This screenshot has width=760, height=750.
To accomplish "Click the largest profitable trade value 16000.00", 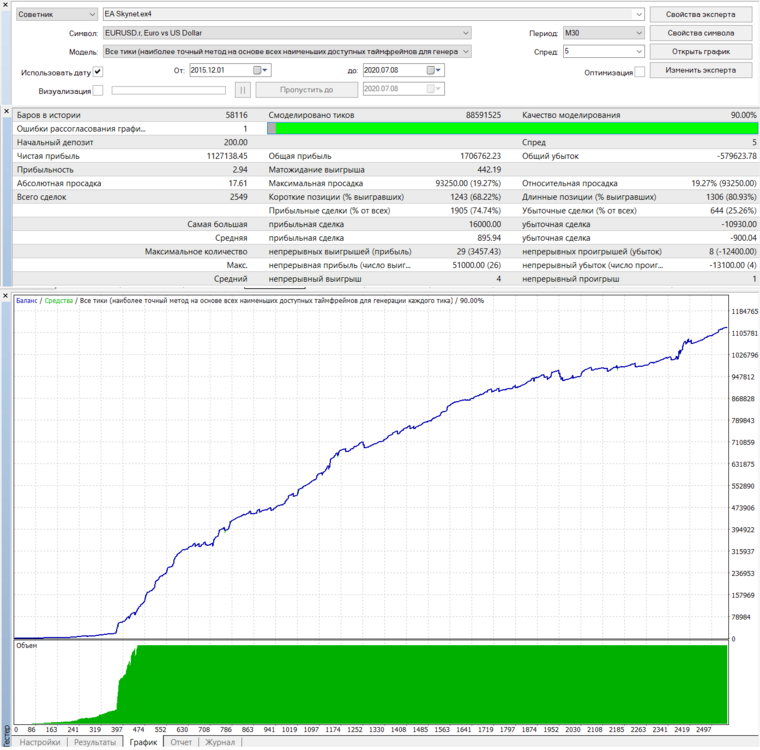I will [x=485, y=224].
